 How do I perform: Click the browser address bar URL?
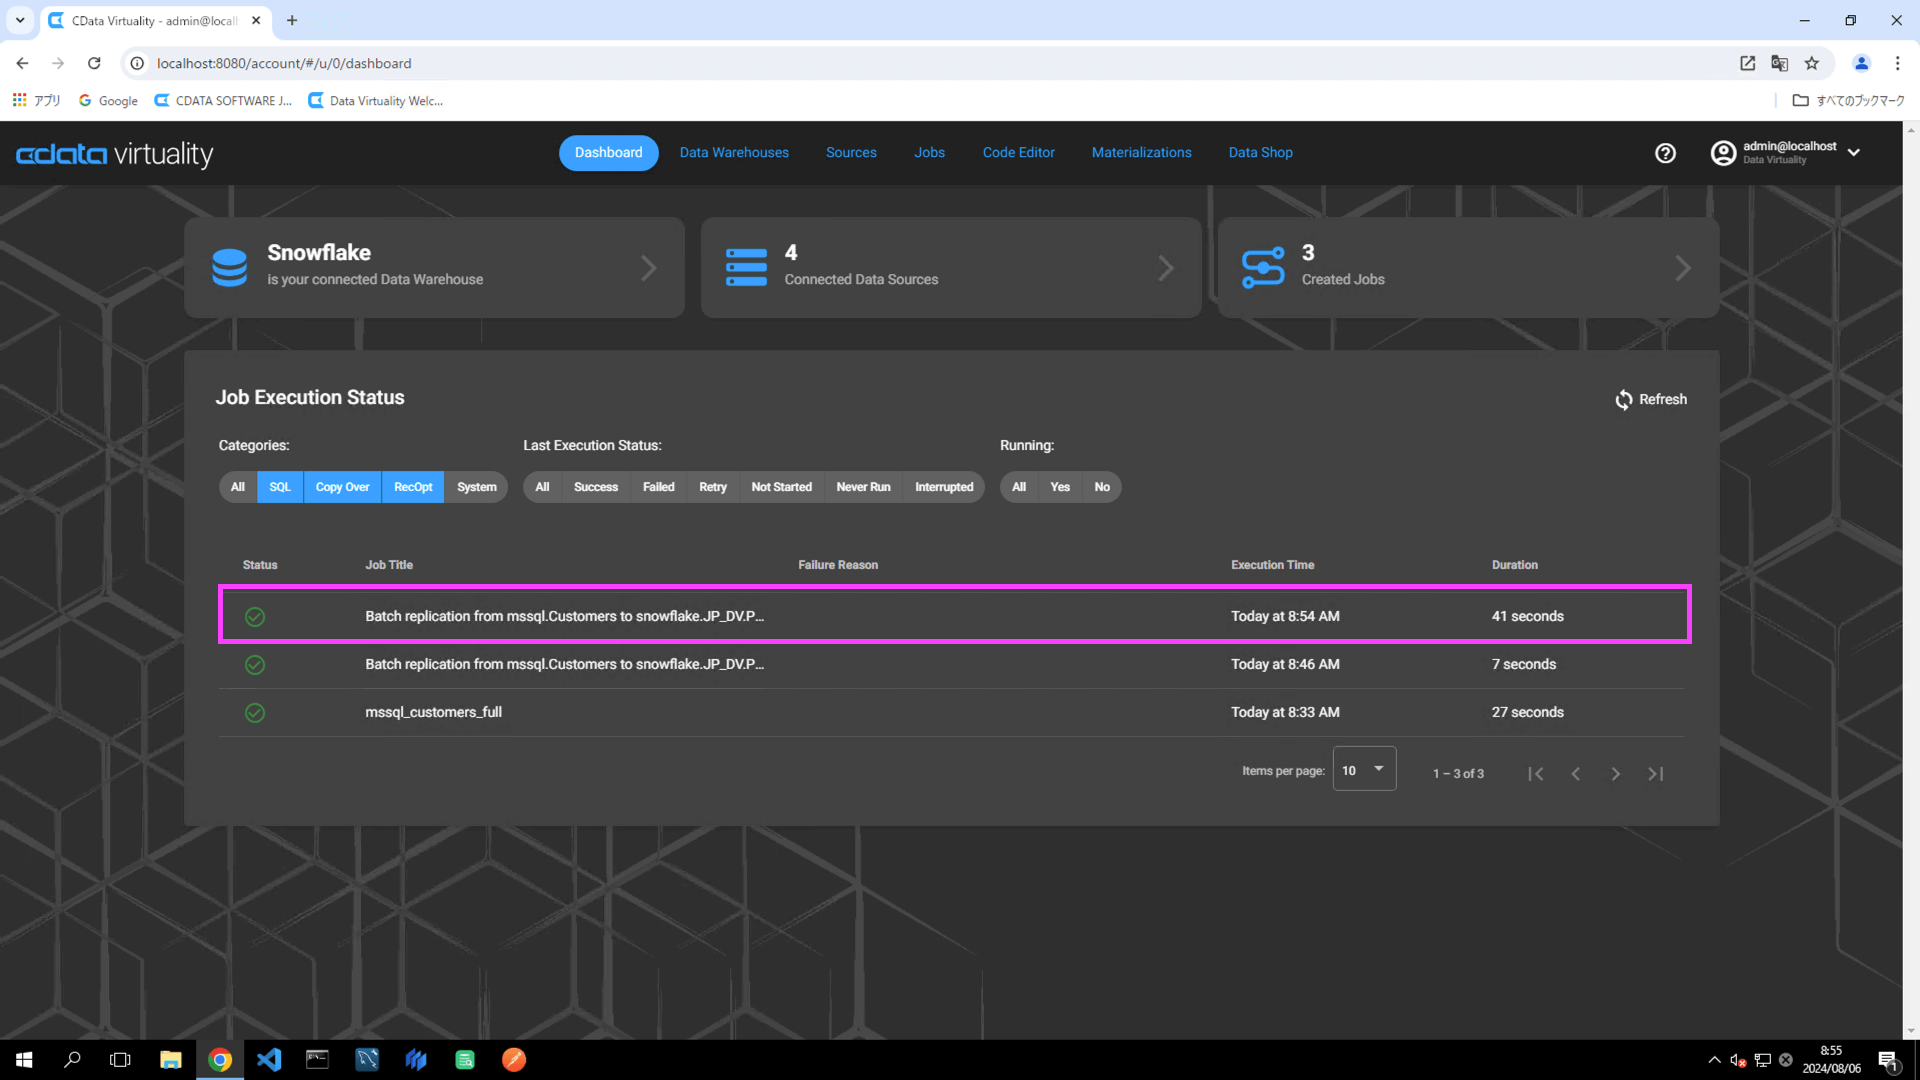[284, 63]
